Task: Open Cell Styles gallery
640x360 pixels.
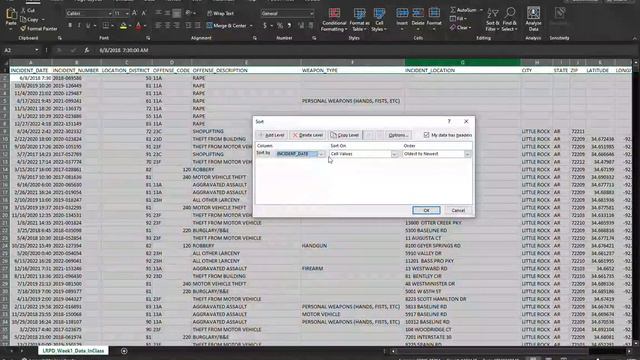Action: pyautogui.click(x=379, y=20)
